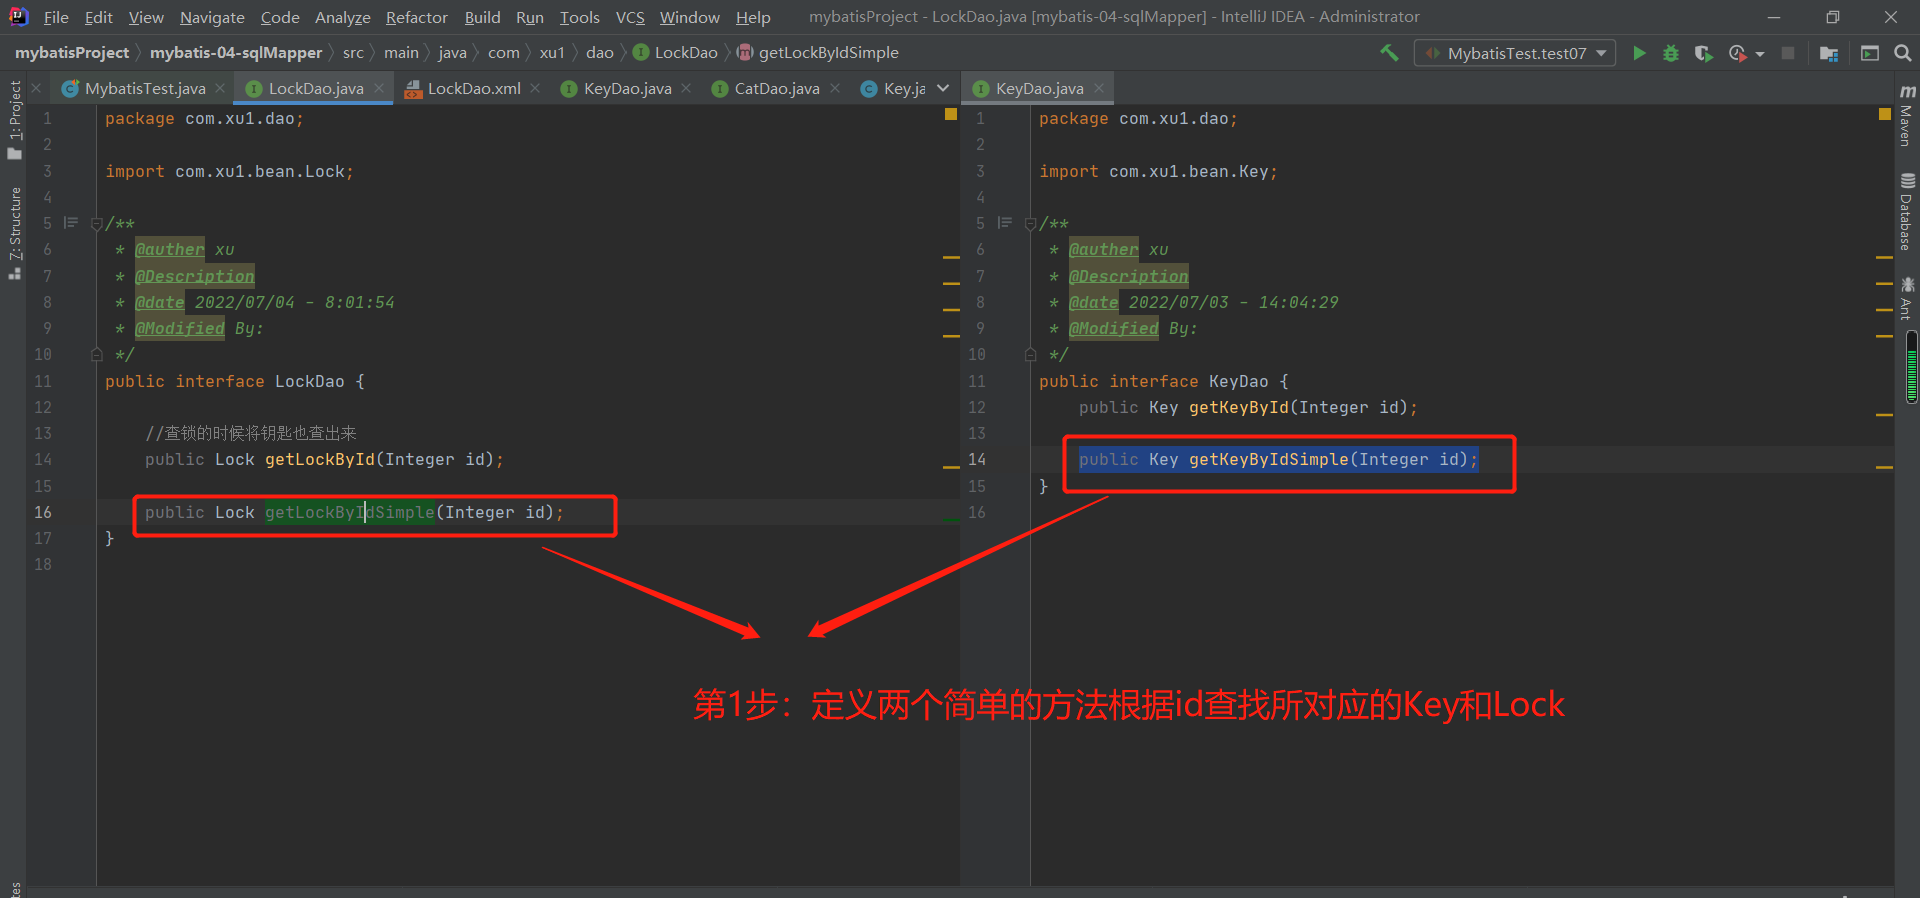The image size is (1920, 898).
Task: Click the Javadoc end fold marker in KeyDao line 10
Action: (1030, 354)
